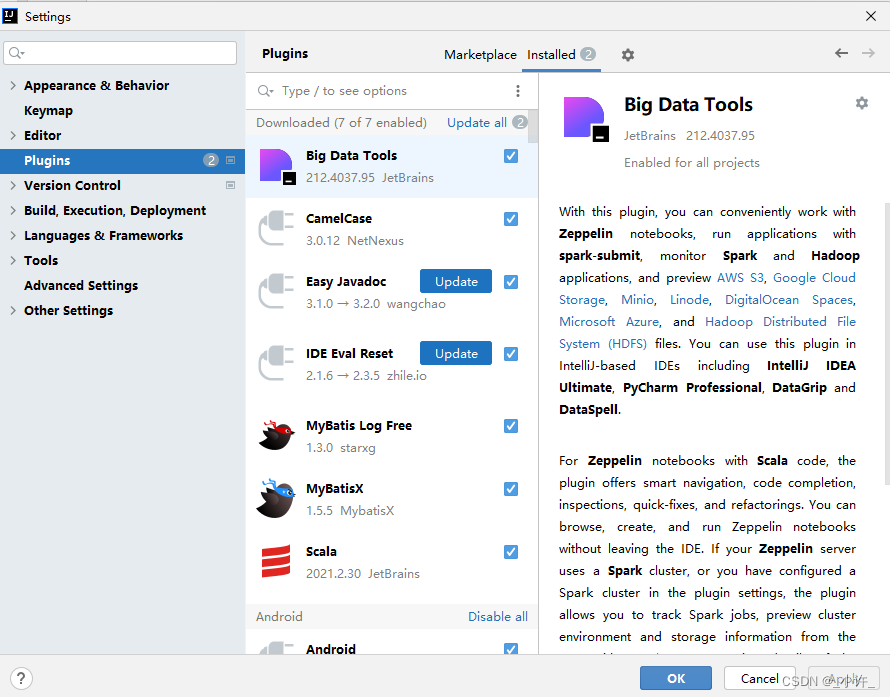The height and width of the screenshot is (697, 890).
Task: Click the Cancel button
Action: (759, 678)
